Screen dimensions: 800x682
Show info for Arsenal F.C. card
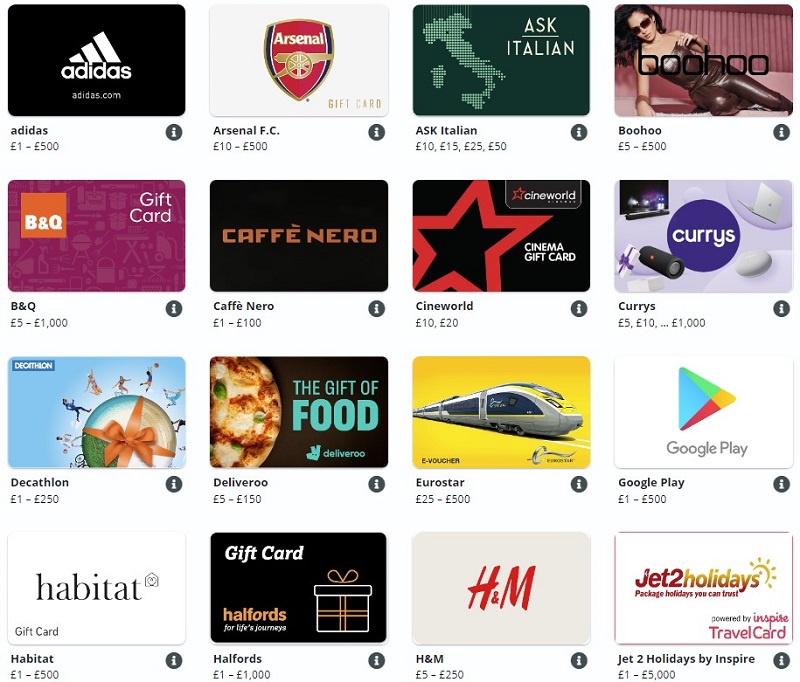(x=377, y=132)
